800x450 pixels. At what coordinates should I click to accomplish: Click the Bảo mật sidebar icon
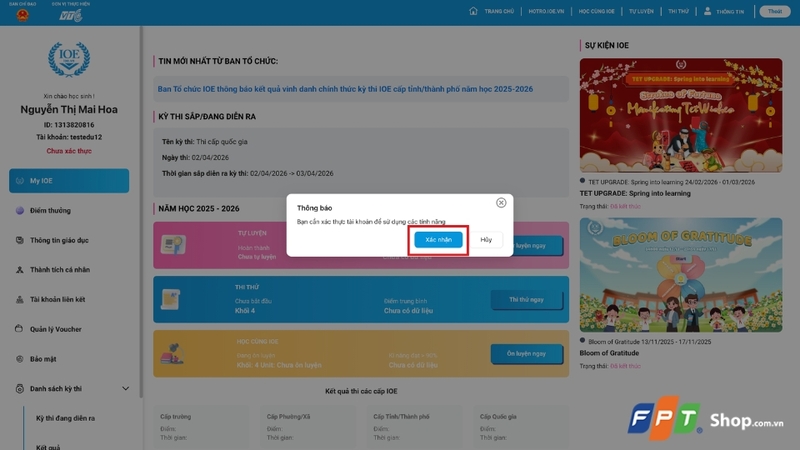tap(20, 359)
